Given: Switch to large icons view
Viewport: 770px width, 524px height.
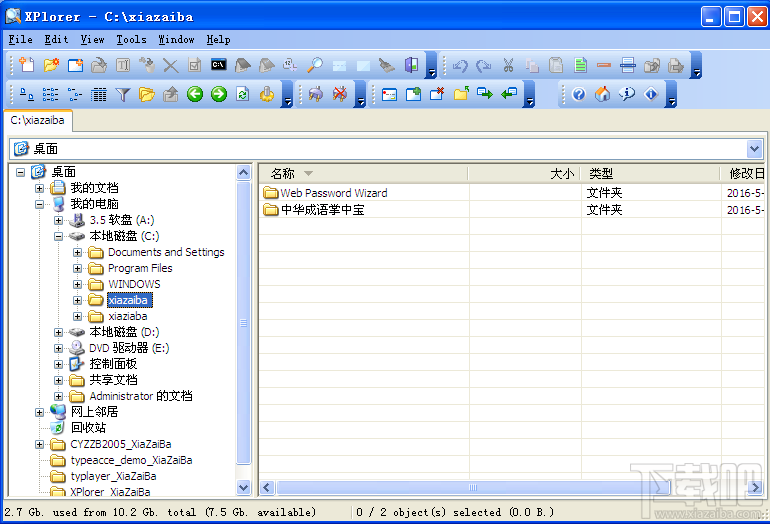Looking at the screenshot, I should pyautogui.click(x=27, y=94).
